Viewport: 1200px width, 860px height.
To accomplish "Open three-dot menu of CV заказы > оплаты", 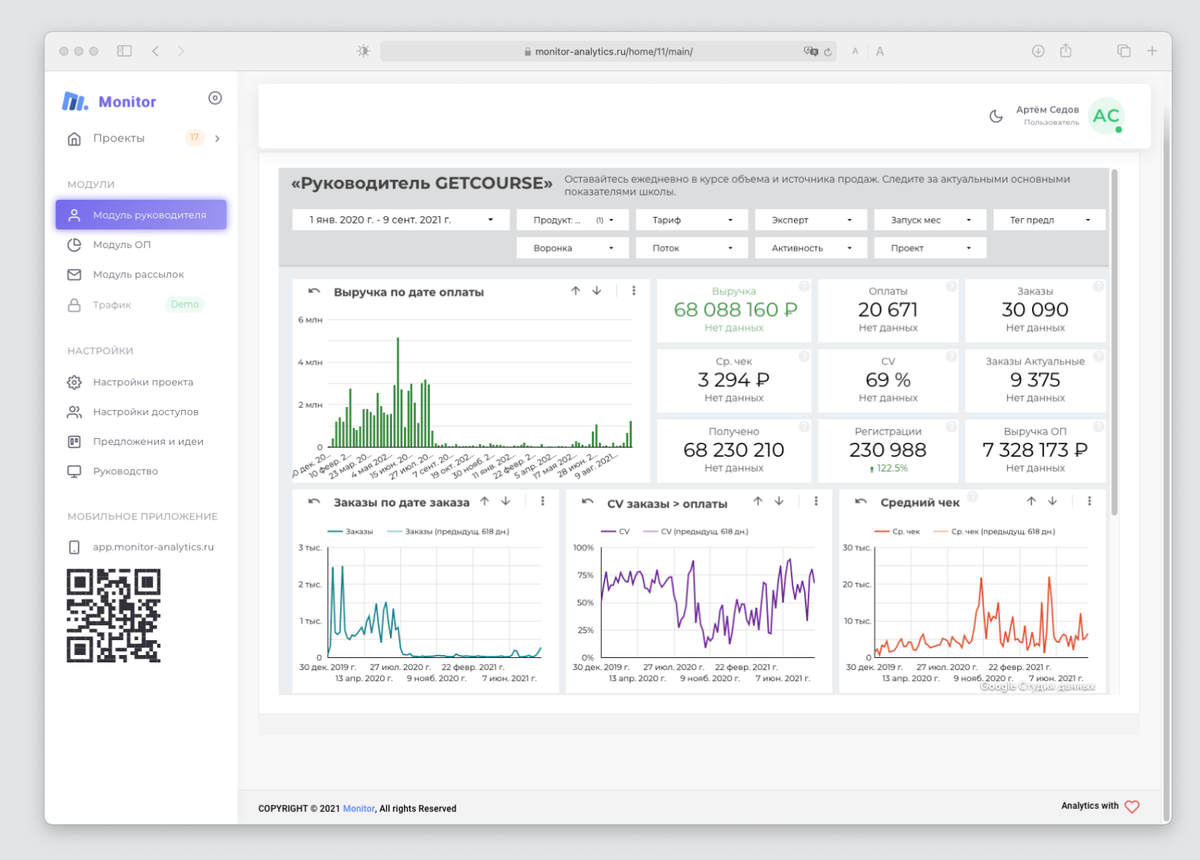I will (x=816, y=502).
